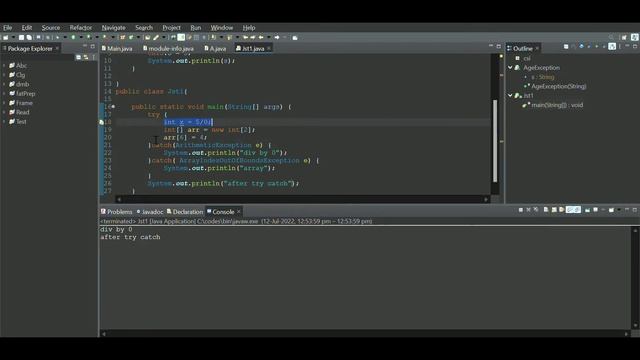
Task: Click the Save toolbar icon
Action: (x=21, y=37)
